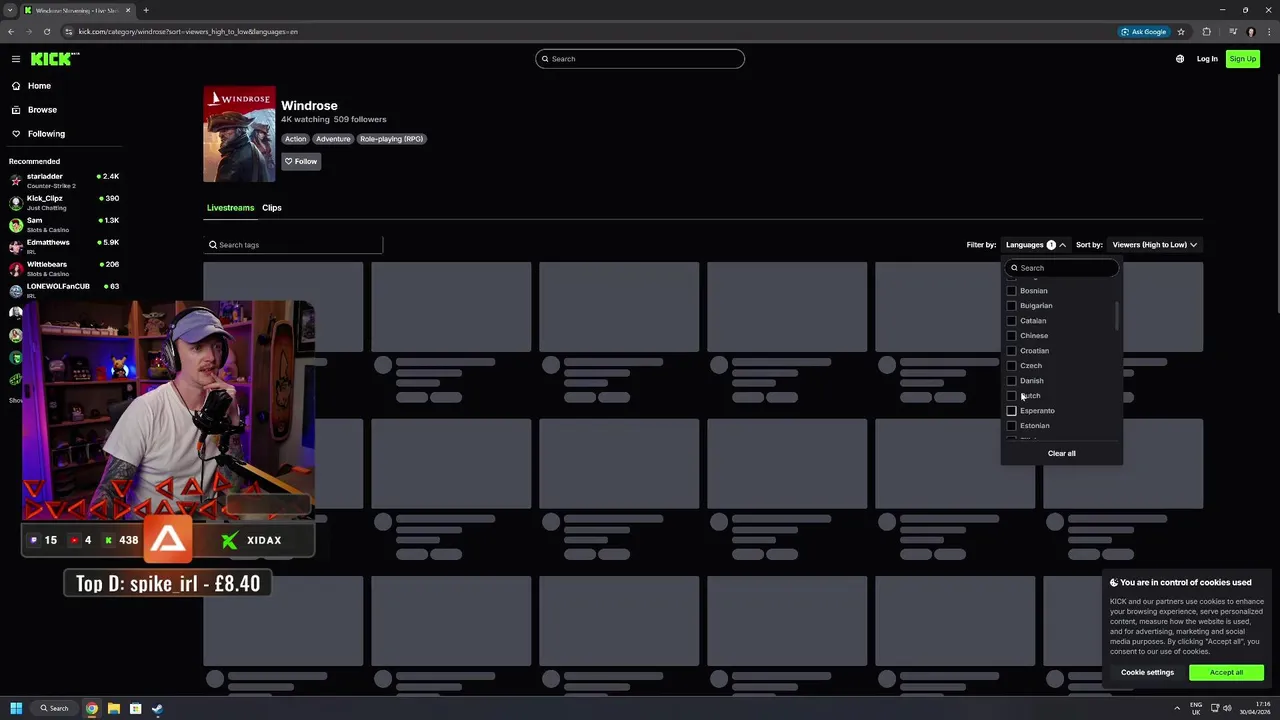
Task: Click the browser address bar URL
Action: point(188,32)
